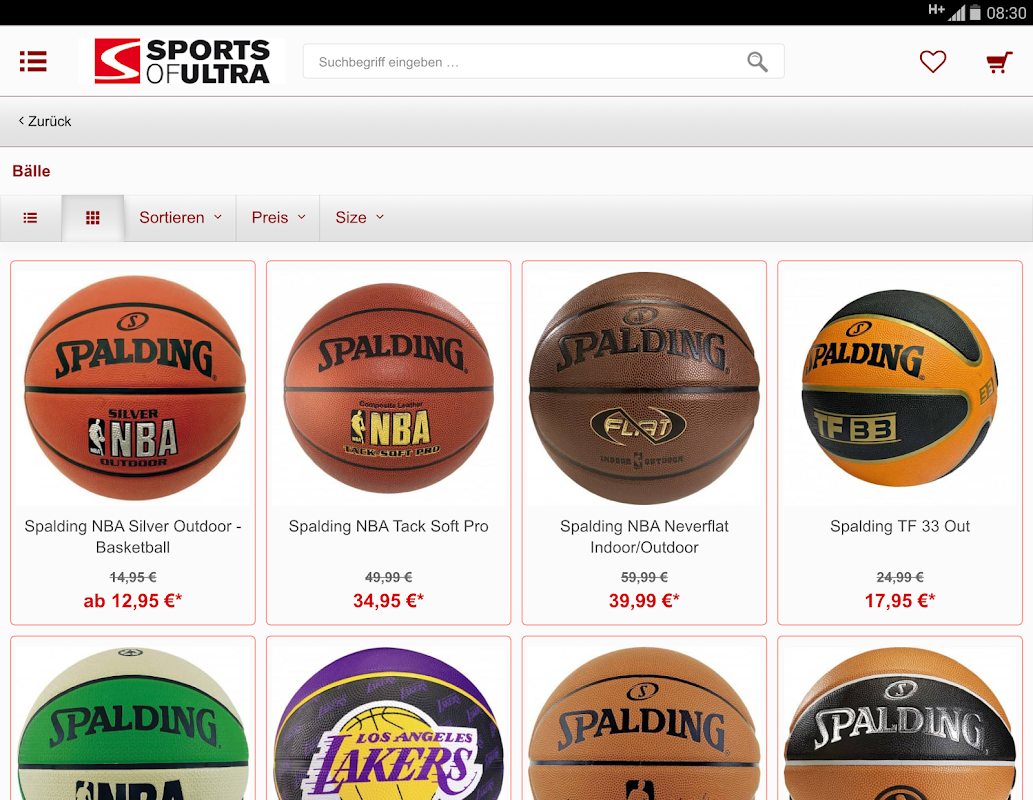Check the battery status icon
The image size is (1033, 800).
pos(975,13)
